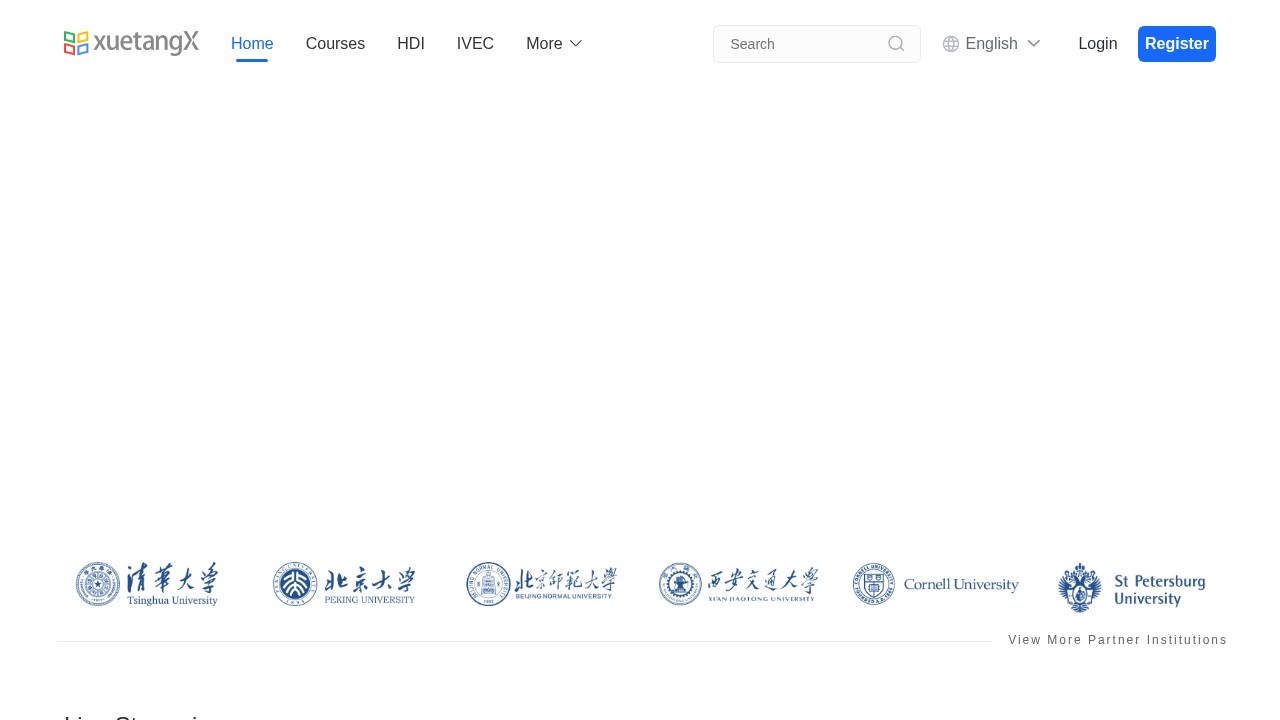Open the Cornell University logo

(x=936, y=584)
